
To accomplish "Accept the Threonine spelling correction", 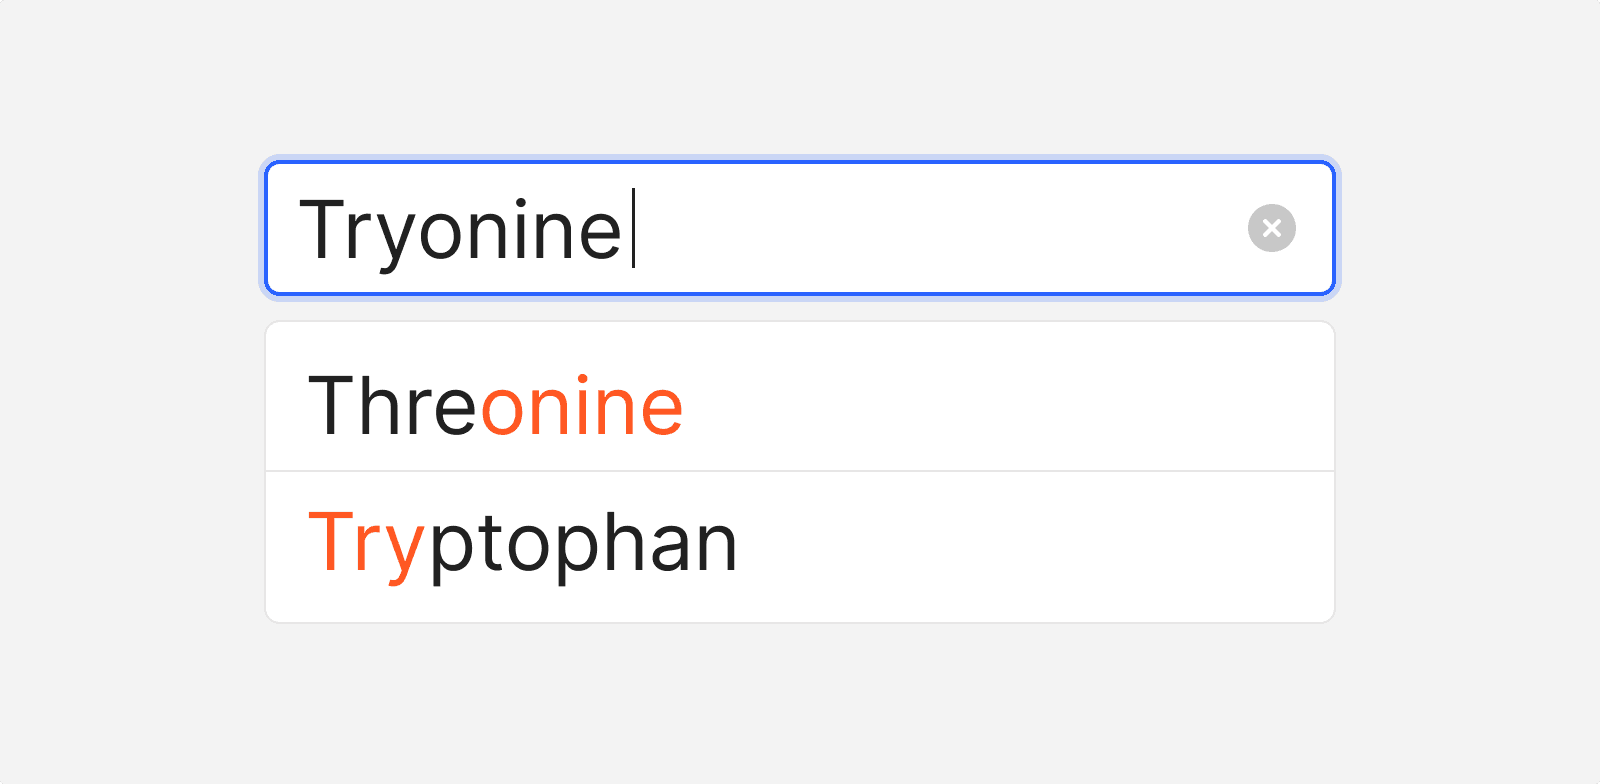I will coord(496,405).
